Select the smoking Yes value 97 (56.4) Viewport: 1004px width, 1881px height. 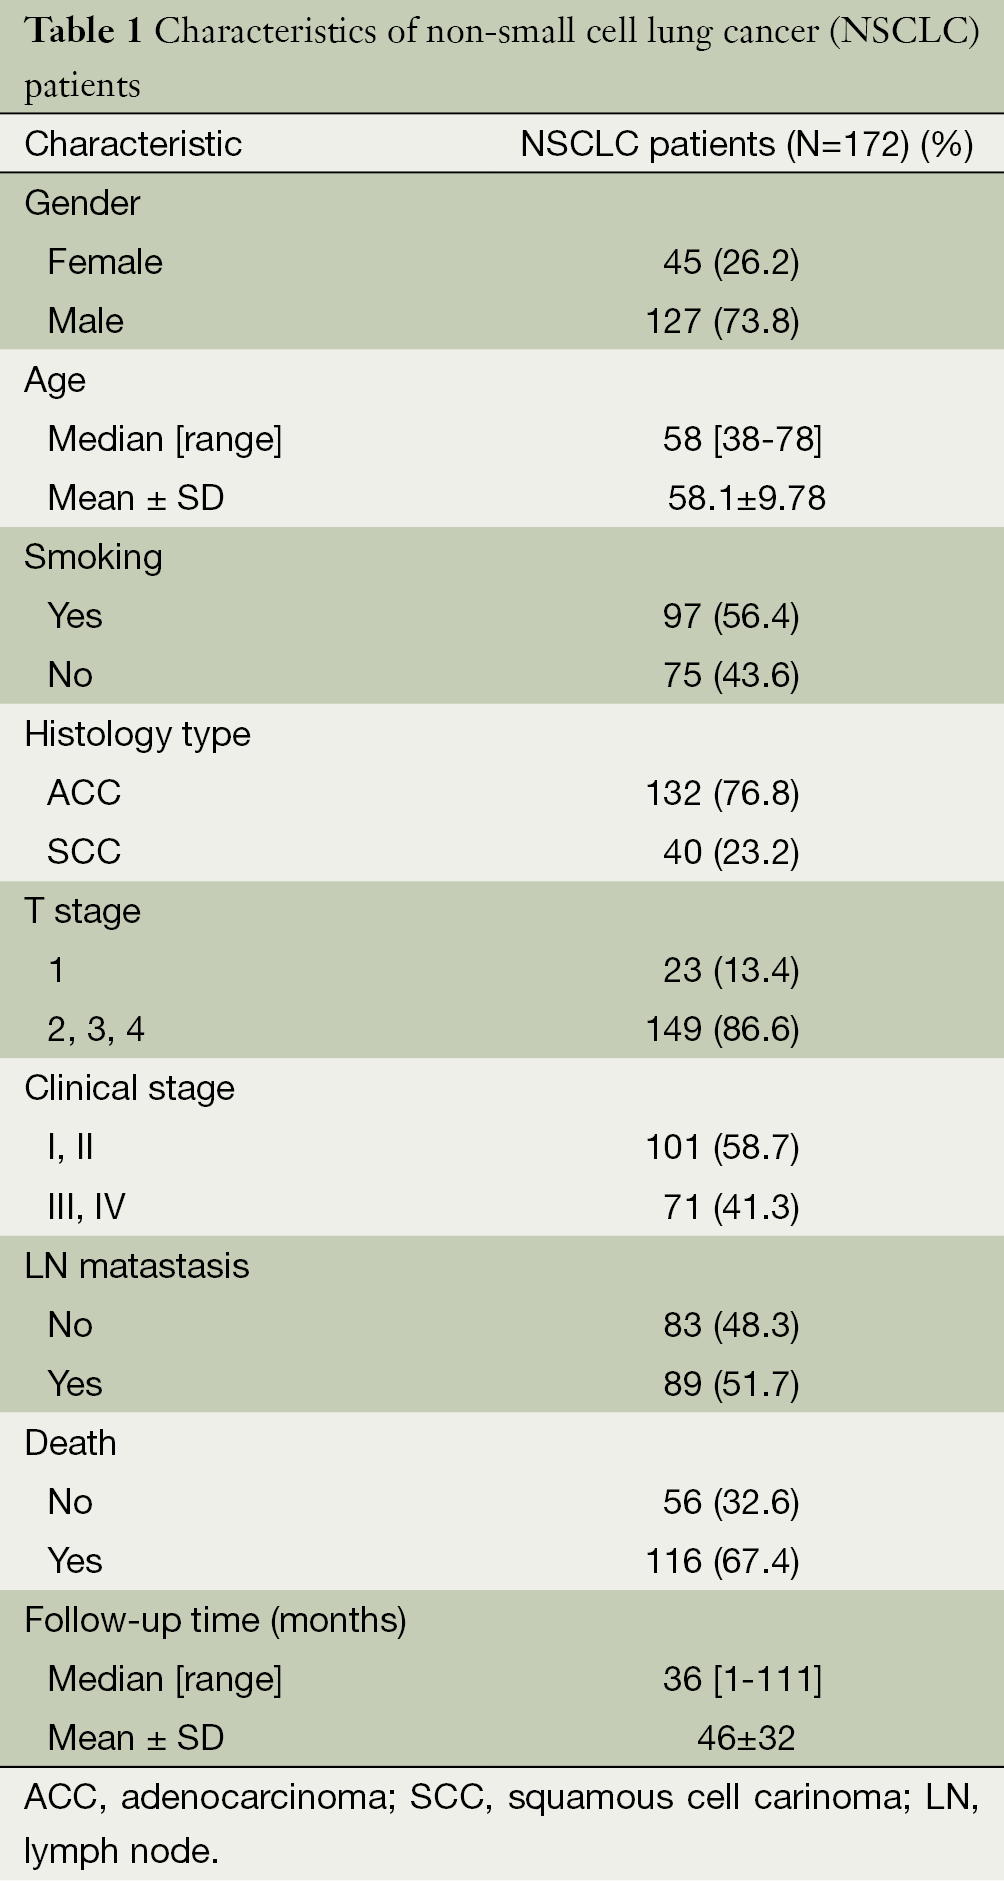[731, 616]
